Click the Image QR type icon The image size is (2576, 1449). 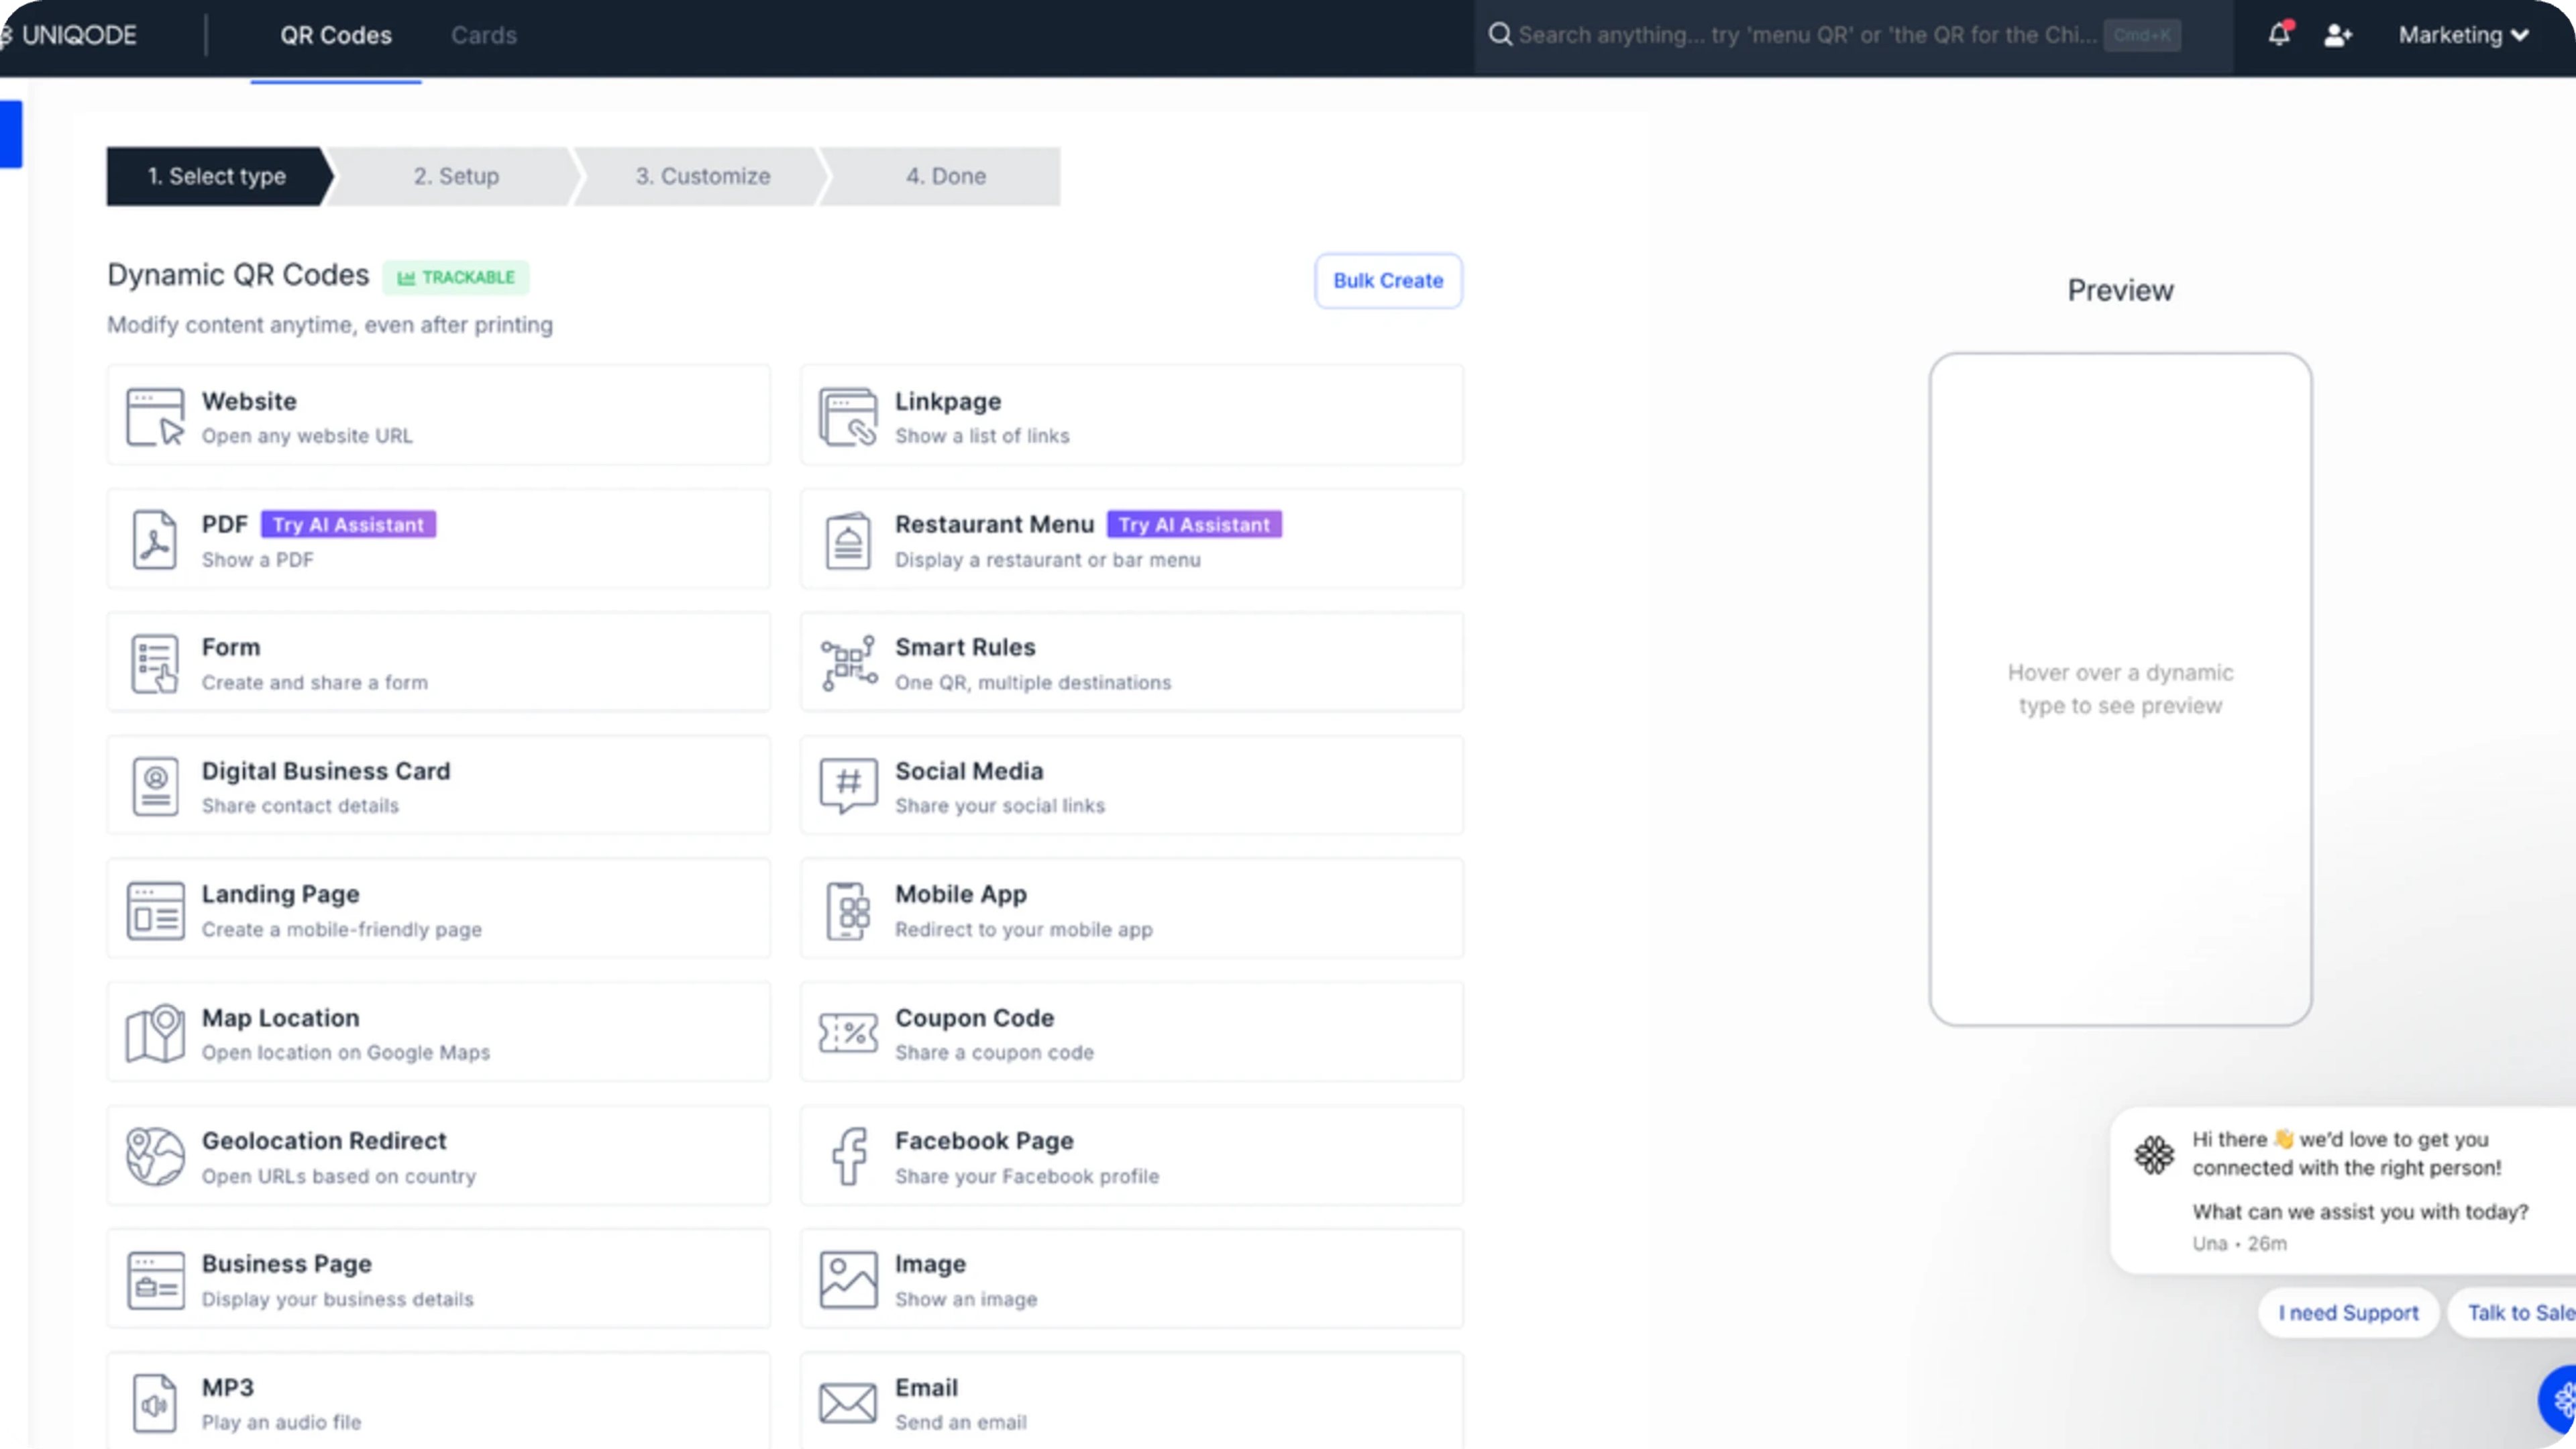[x=848, y=1280]
